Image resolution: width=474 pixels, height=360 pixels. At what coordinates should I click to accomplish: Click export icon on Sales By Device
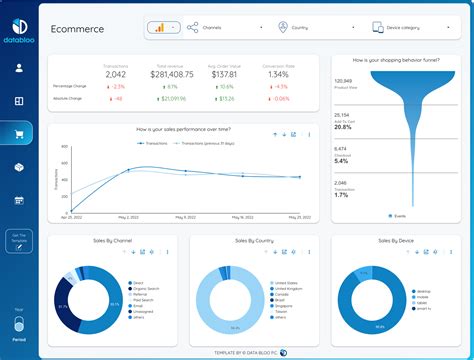(x=426, y=252)
